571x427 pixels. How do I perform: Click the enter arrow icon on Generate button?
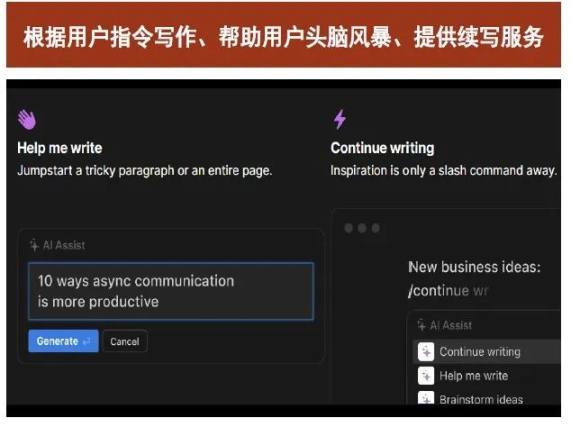coord(87,341)
